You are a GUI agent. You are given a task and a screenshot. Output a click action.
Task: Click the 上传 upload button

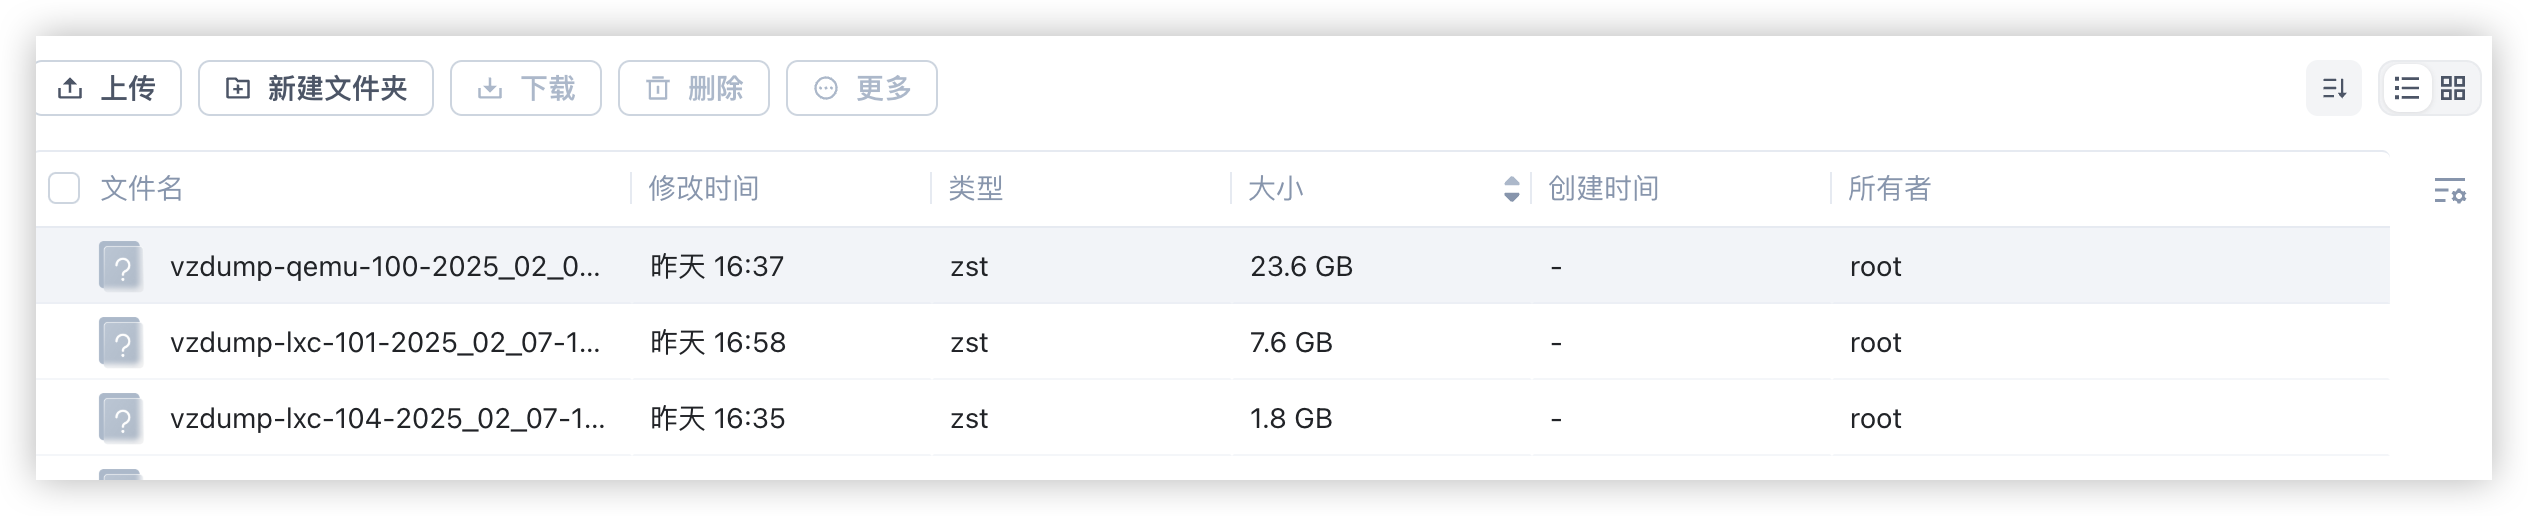pos(108,88)
